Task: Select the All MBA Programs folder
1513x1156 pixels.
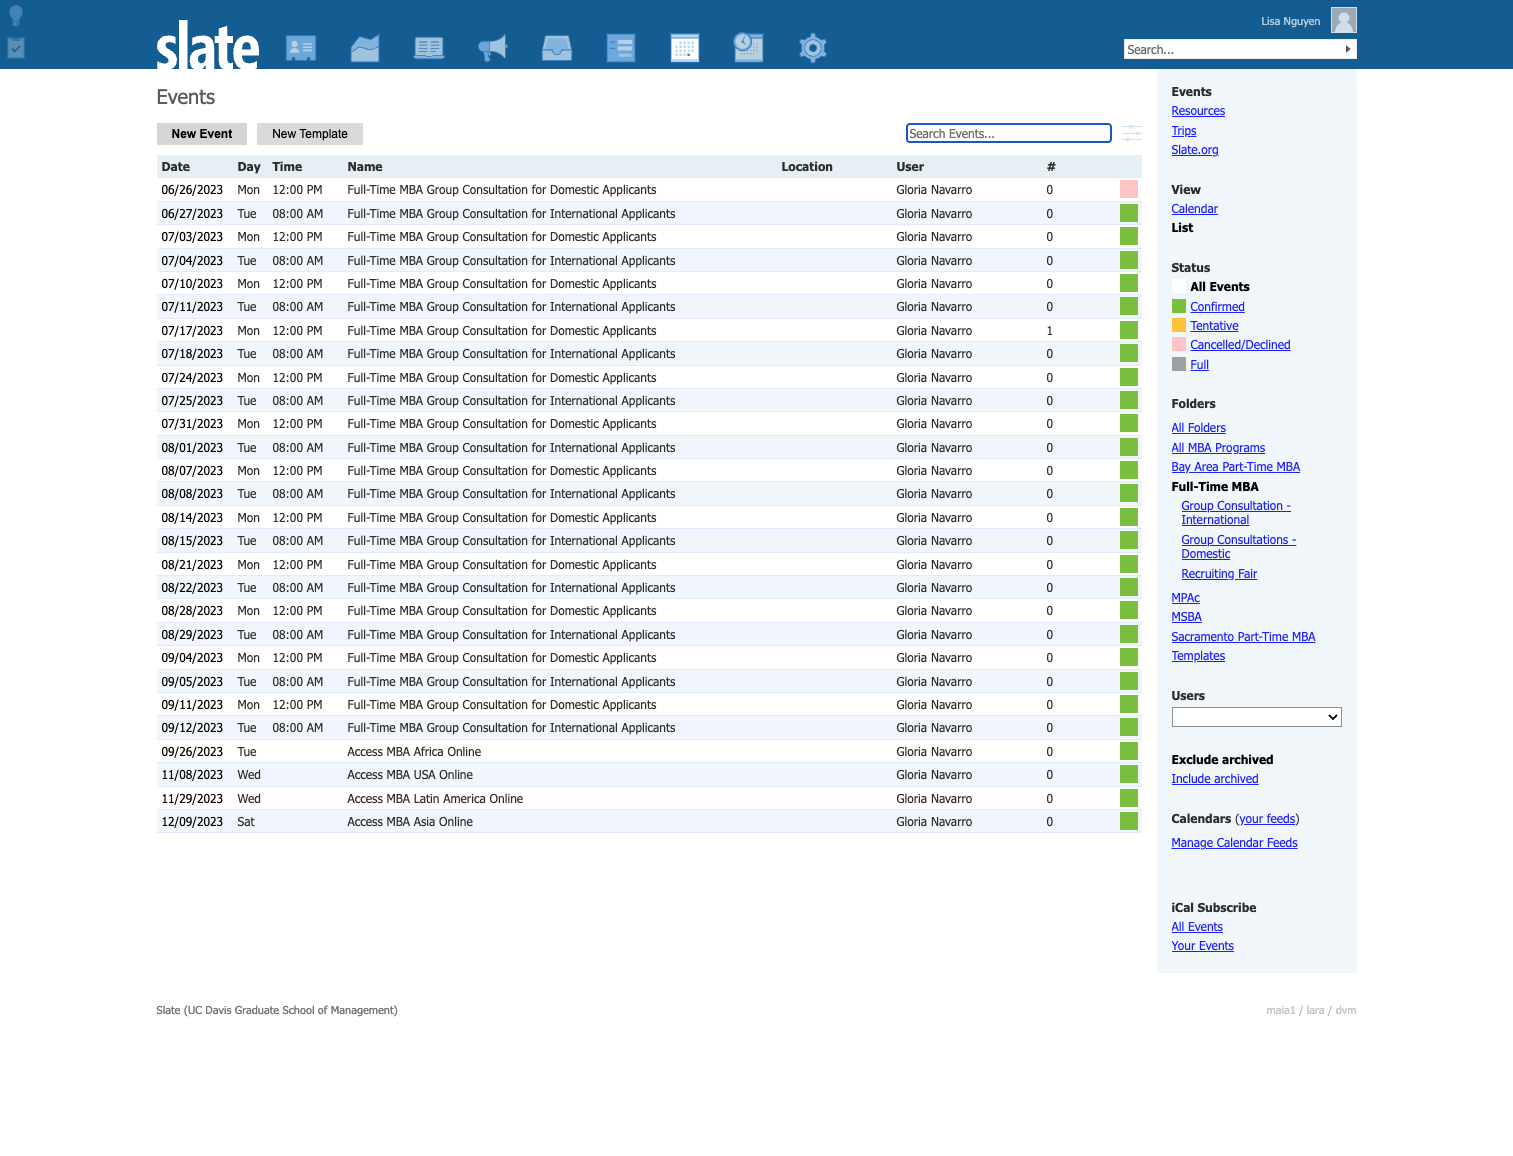Action: point(1218,448)
